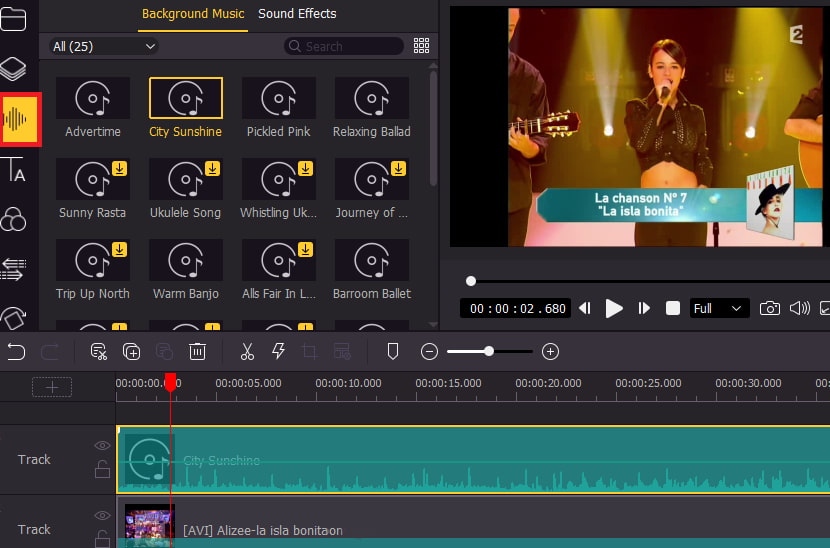This screenshot has height=548, width=830.
Task: Select the Alizee-la isla bonitaon video clip
Action: [x=473, y=523]
